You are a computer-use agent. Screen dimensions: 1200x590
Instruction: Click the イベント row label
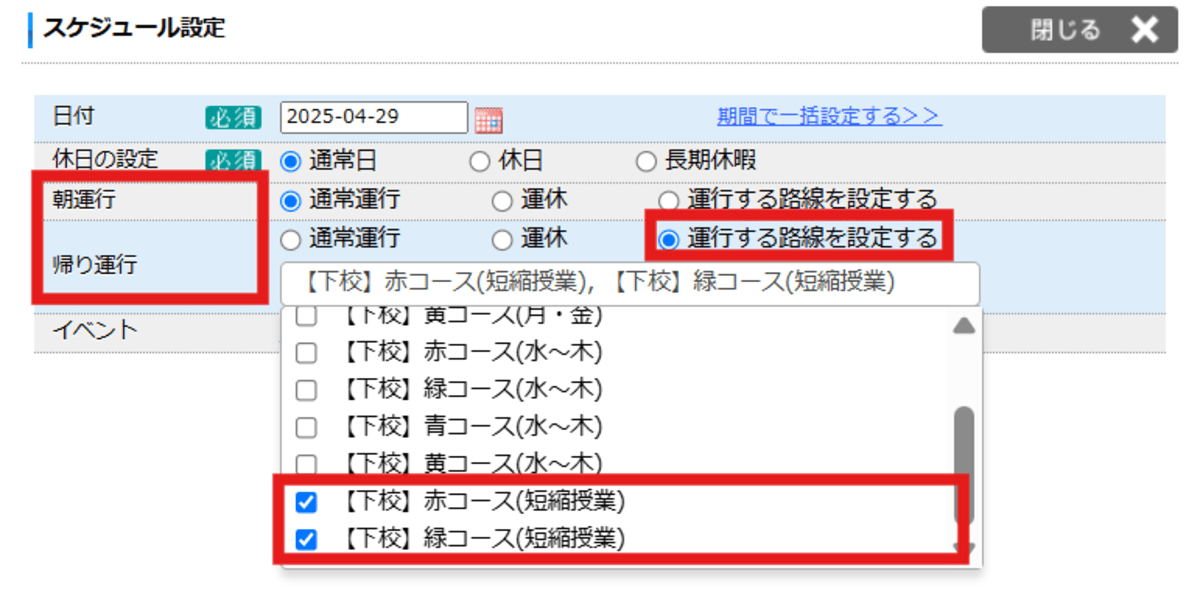pos(94,330)
